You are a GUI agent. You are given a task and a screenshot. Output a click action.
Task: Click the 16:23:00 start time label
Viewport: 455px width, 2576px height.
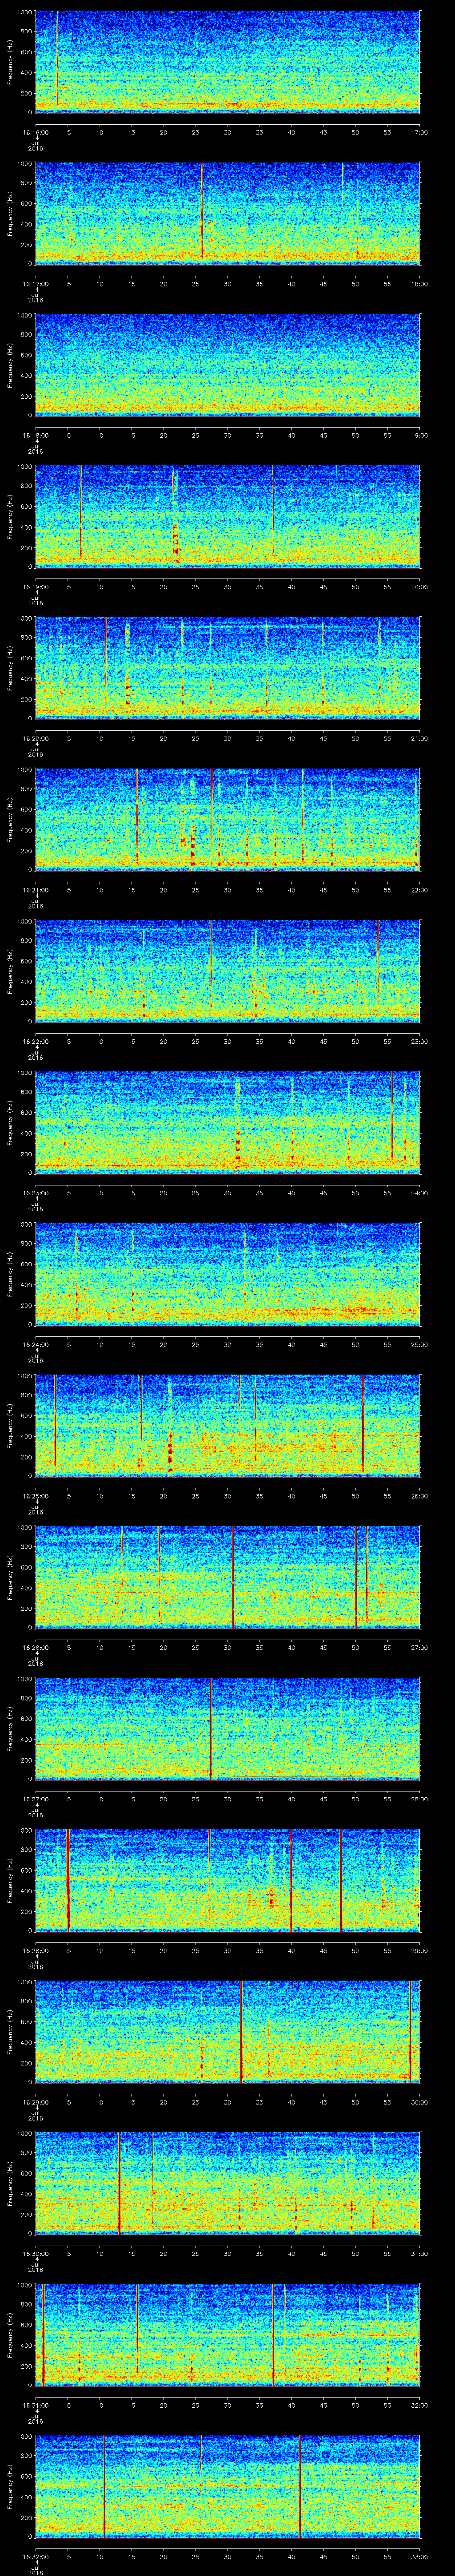click(x=35, y=1193)
